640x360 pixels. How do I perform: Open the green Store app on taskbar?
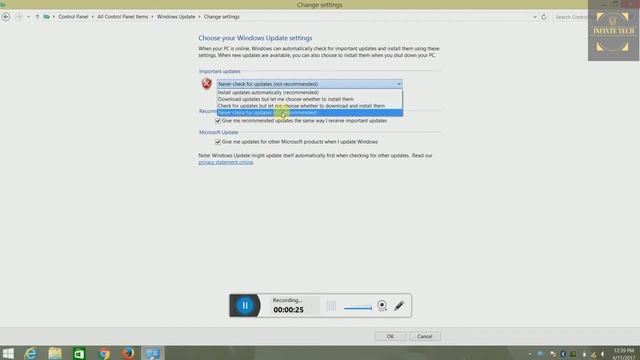click(79, 353)
